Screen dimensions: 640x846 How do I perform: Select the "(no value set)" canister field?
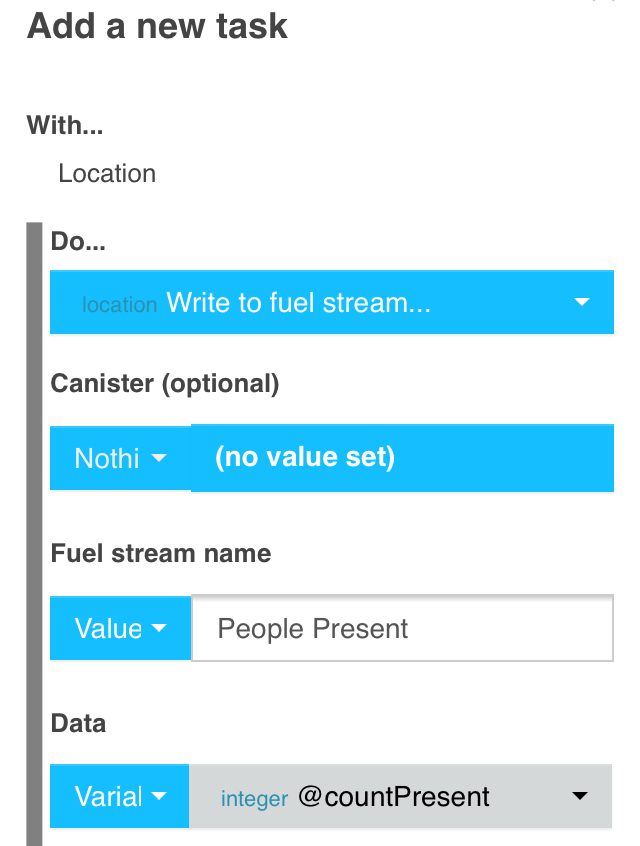tap(403, 458)
